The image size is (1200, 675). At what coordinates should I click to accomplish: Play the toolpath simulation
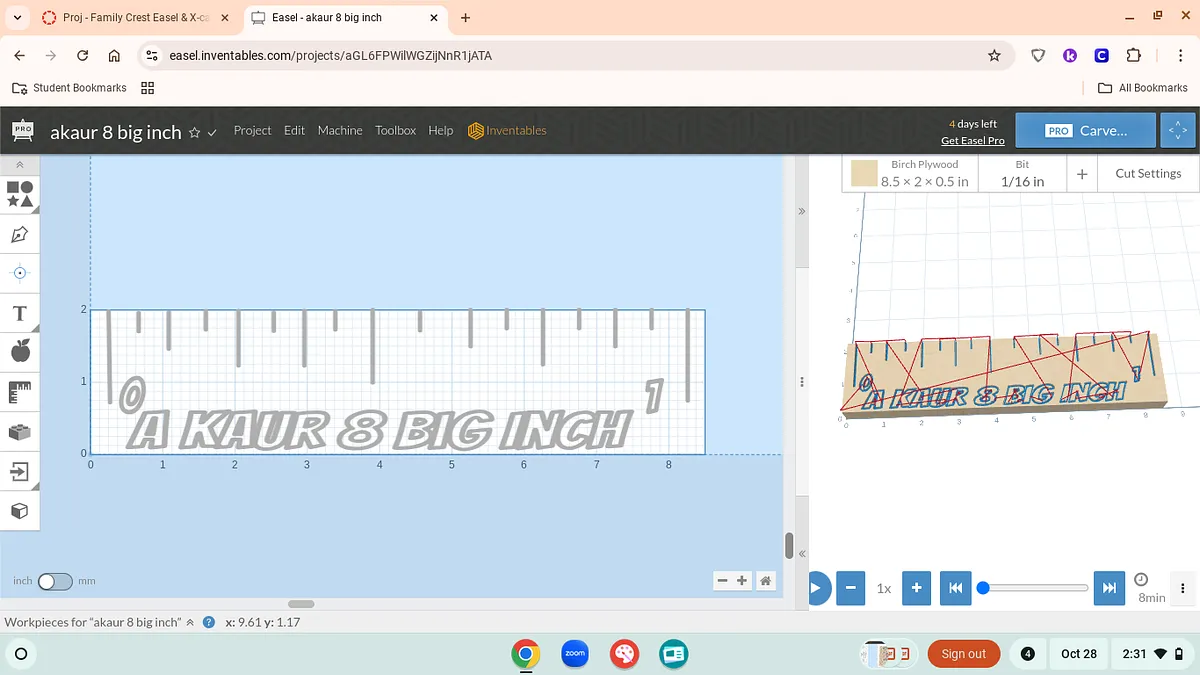tap(816, 588)
